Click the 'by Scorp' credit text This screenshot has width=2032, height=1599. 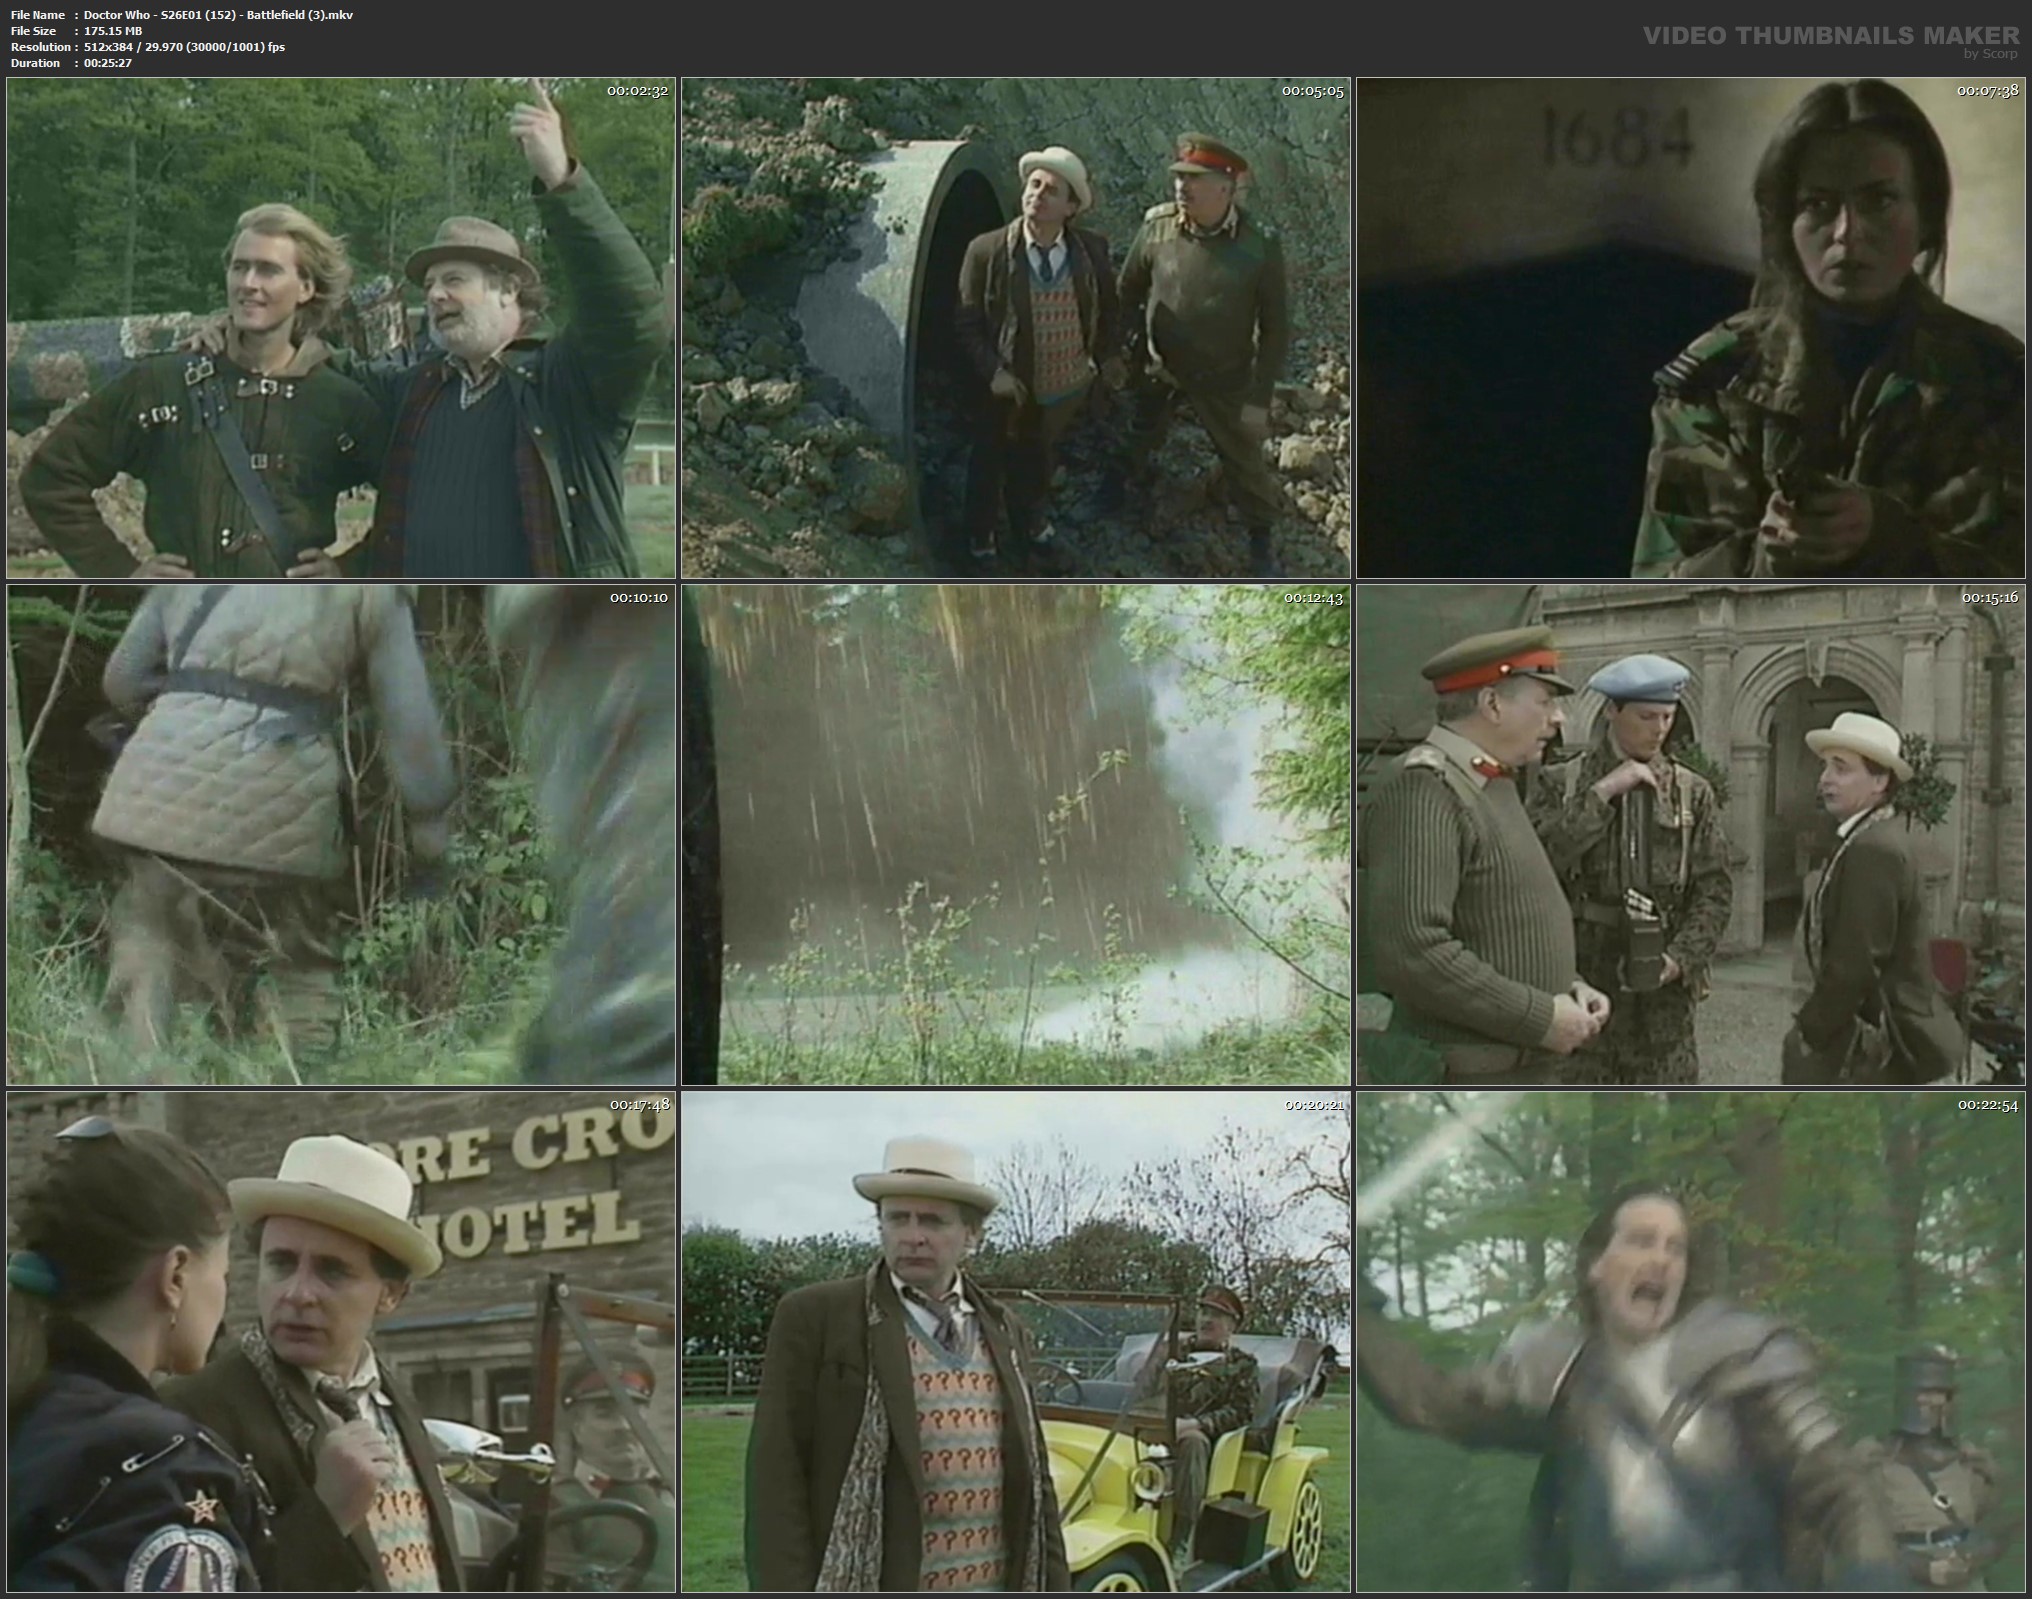pyautogui.click(x=1989, y=54)
